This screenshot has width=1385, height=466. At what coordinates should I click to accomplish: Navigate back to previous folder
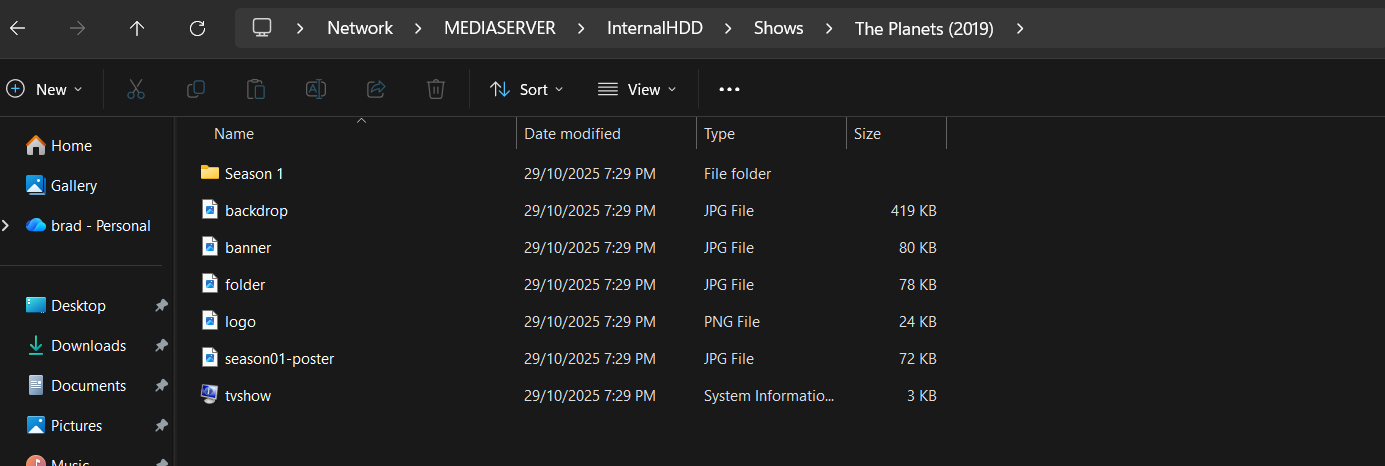[x=17, y=28]
